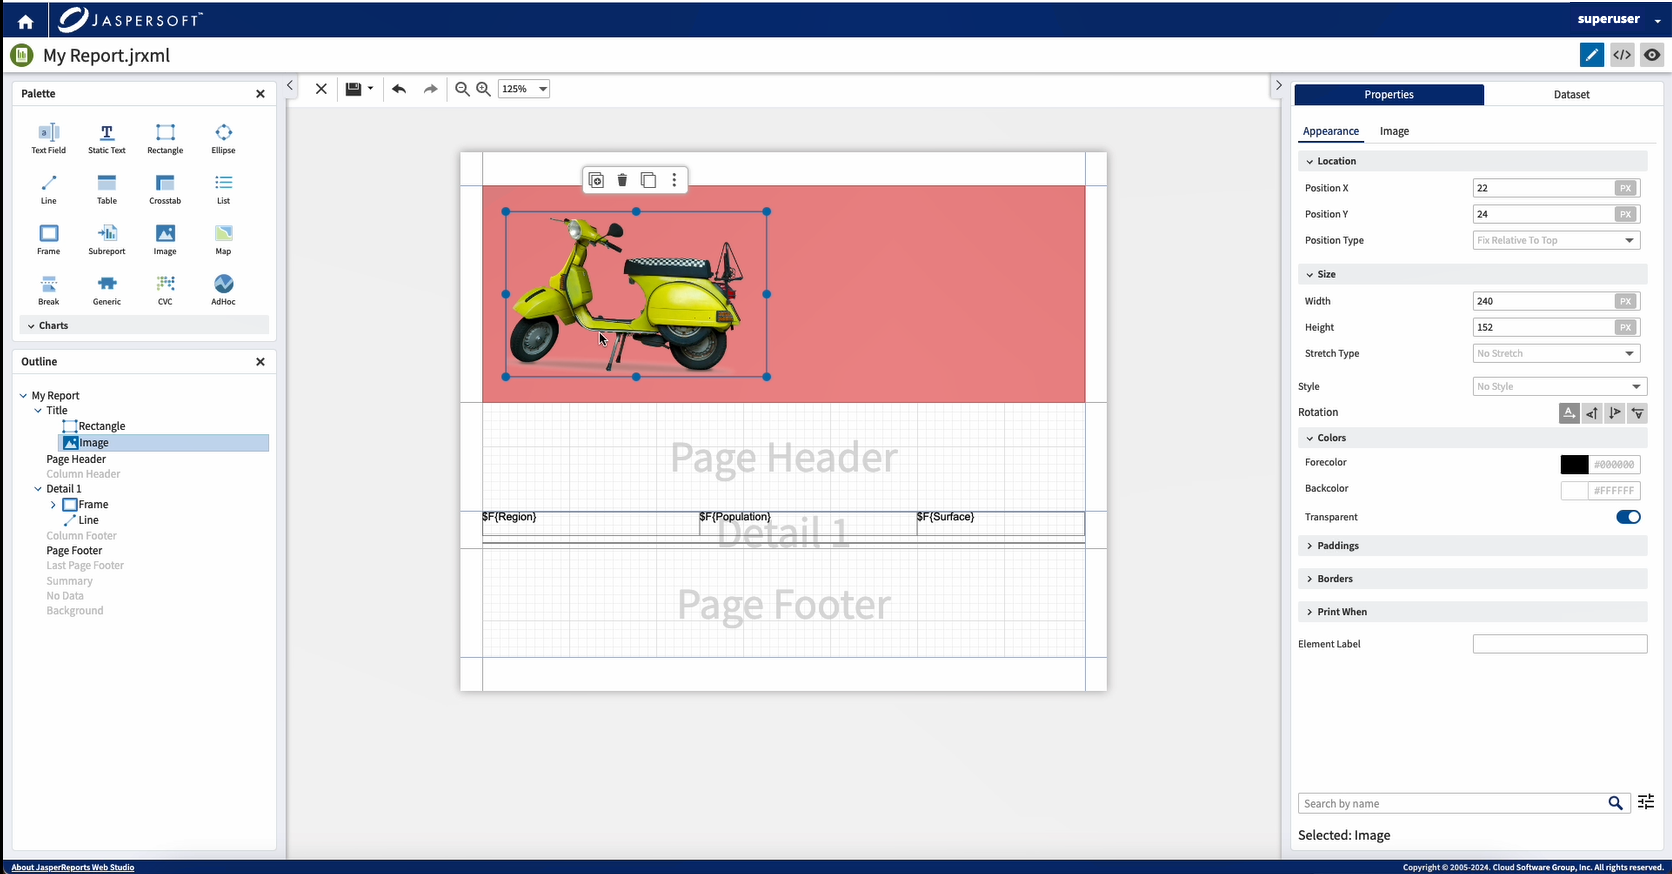
Task: Open About JasperReports Web Studio link
Action: point(73,867)
